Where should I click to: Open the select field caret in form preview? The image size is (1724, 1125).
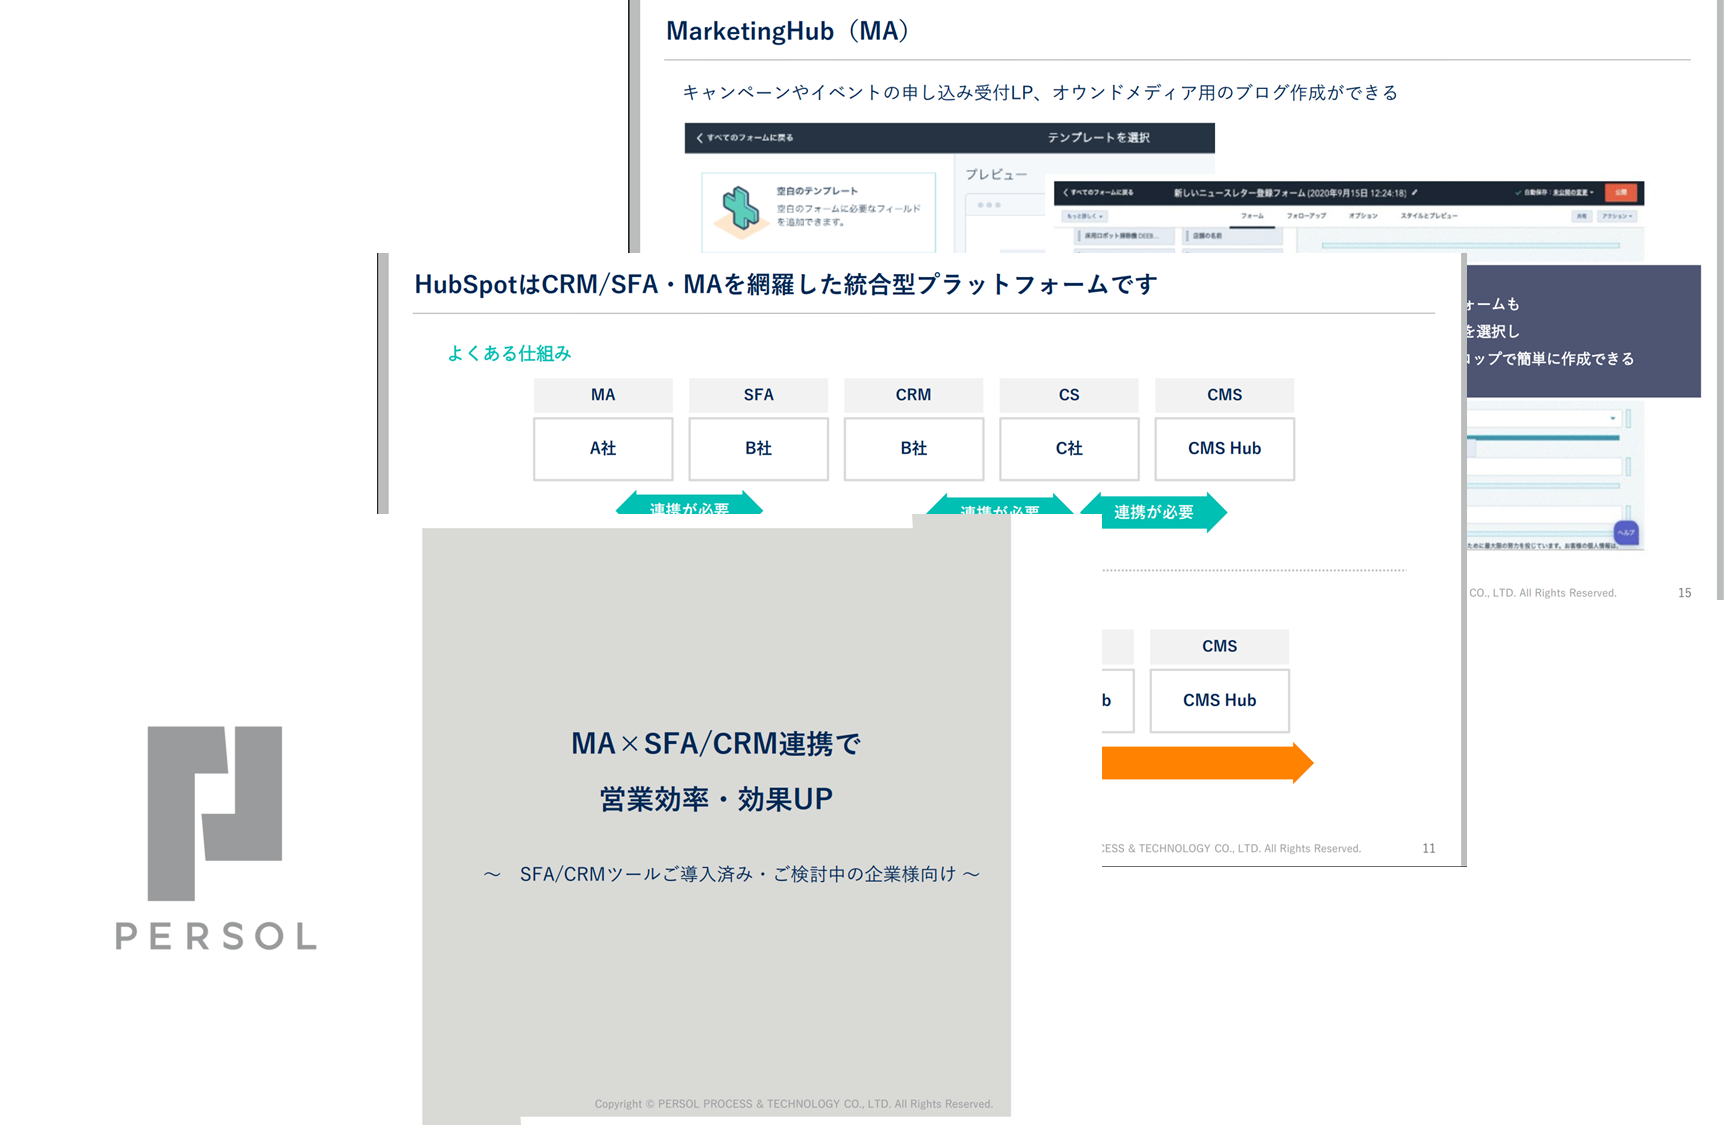[1615, 417]
